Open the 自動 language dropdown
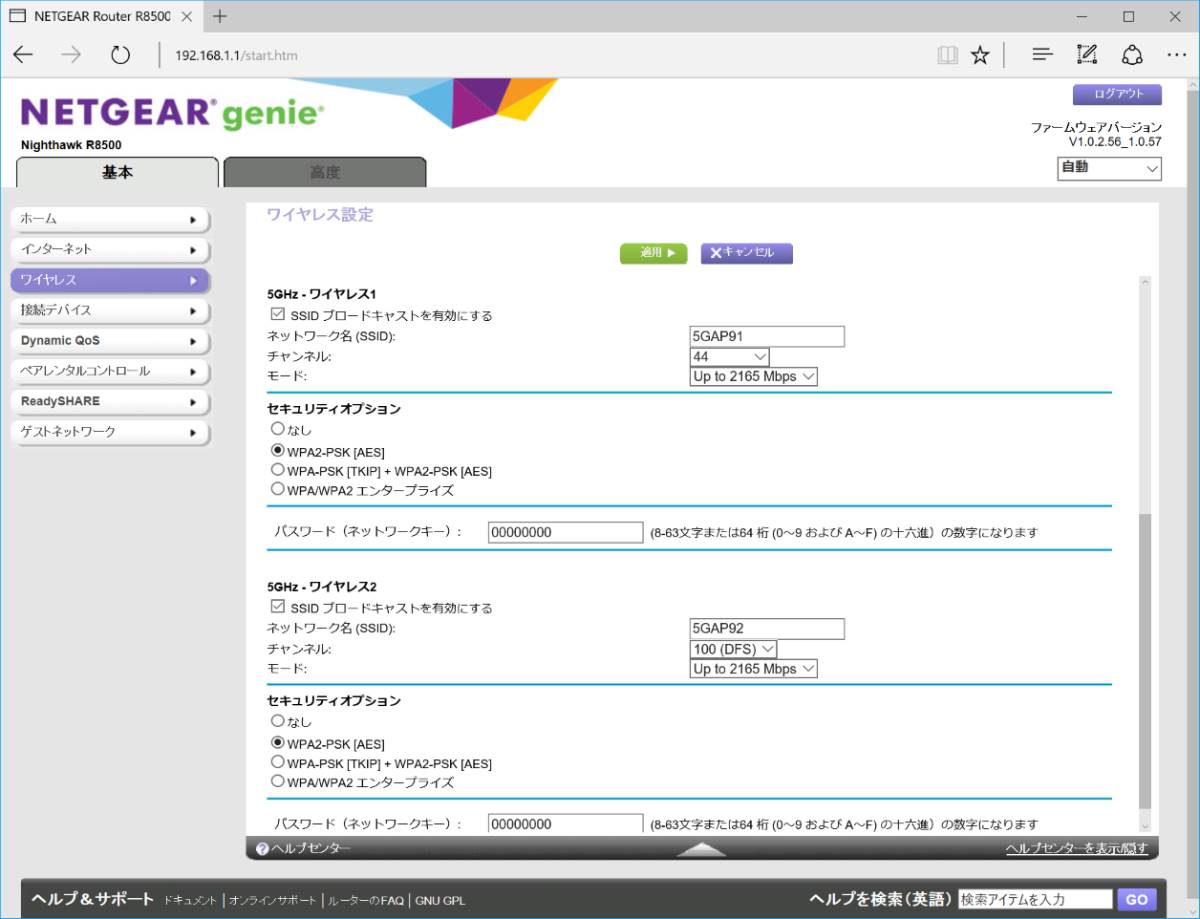 [1109, 168]
